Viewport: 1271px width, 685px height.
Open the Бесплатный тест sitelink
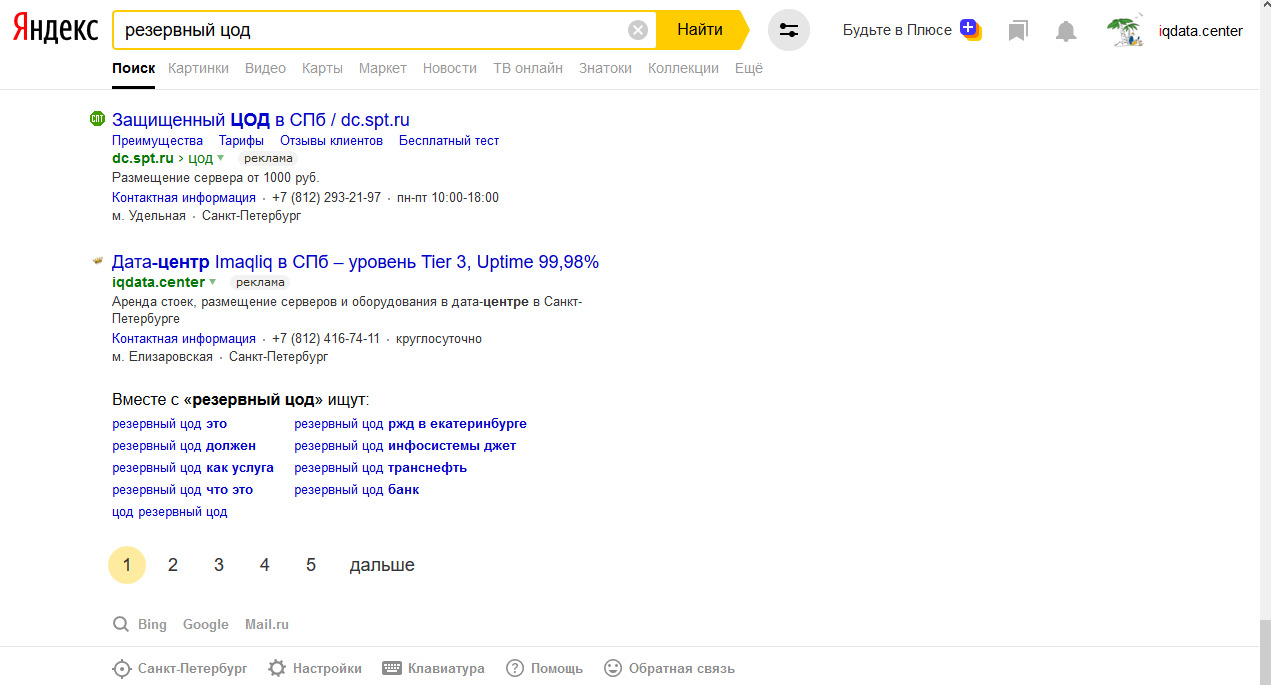(449, 141)
